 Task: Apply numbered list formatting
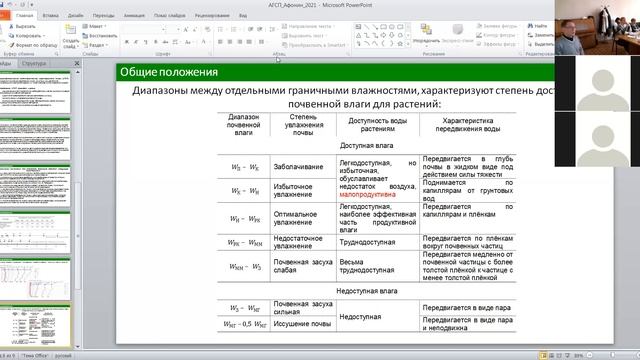[x=234, y=29]
